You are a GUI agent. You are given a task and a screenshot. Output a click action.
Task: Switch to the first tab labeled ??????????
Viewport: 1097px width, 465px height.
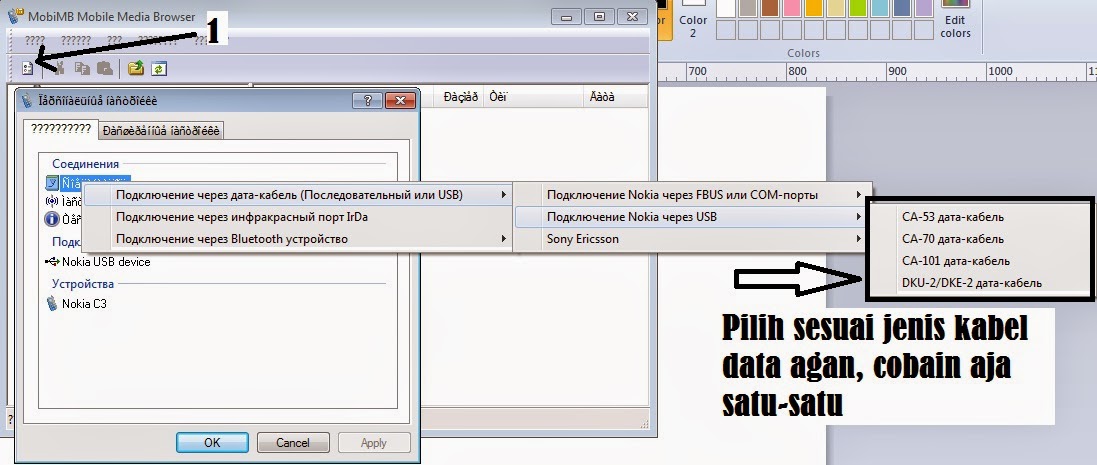[x=61, y=129]
